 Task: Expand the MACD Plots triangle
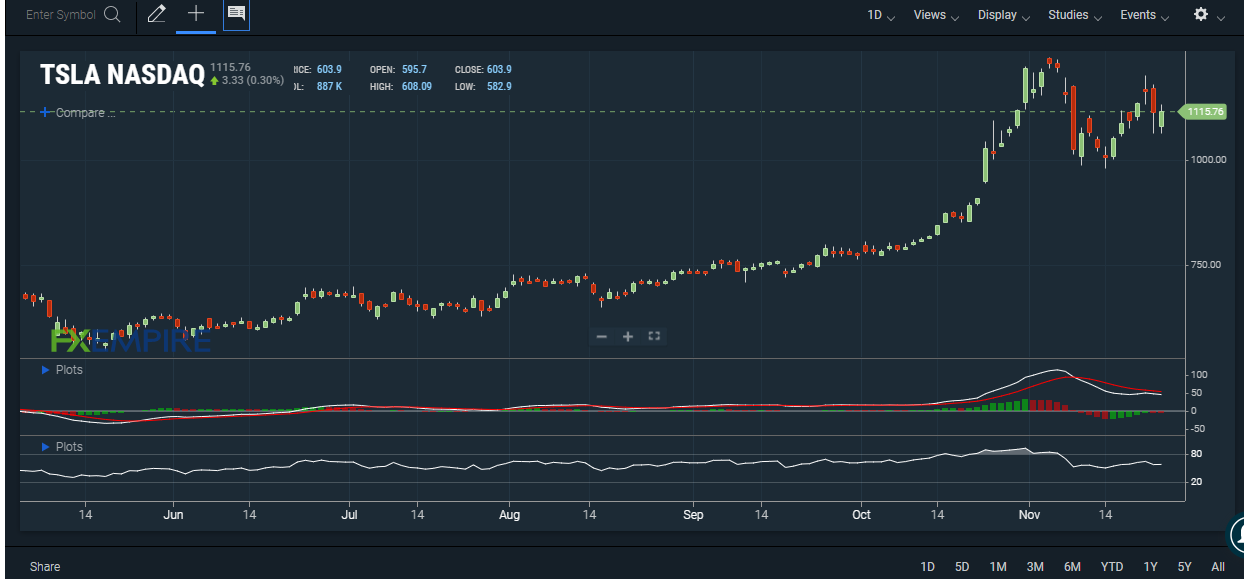click(x=45, y=370)
